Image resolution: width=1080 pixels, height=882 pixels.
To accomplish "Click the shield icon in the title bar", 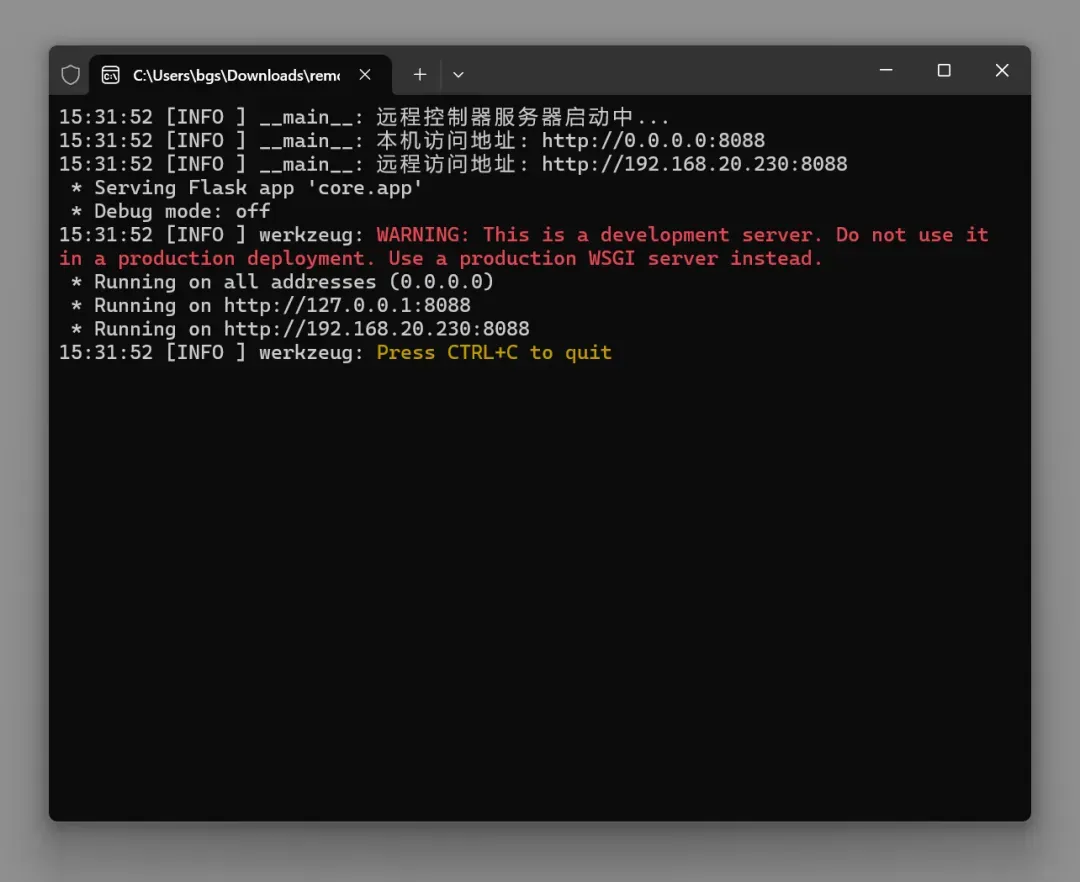I will click(70, 74).
